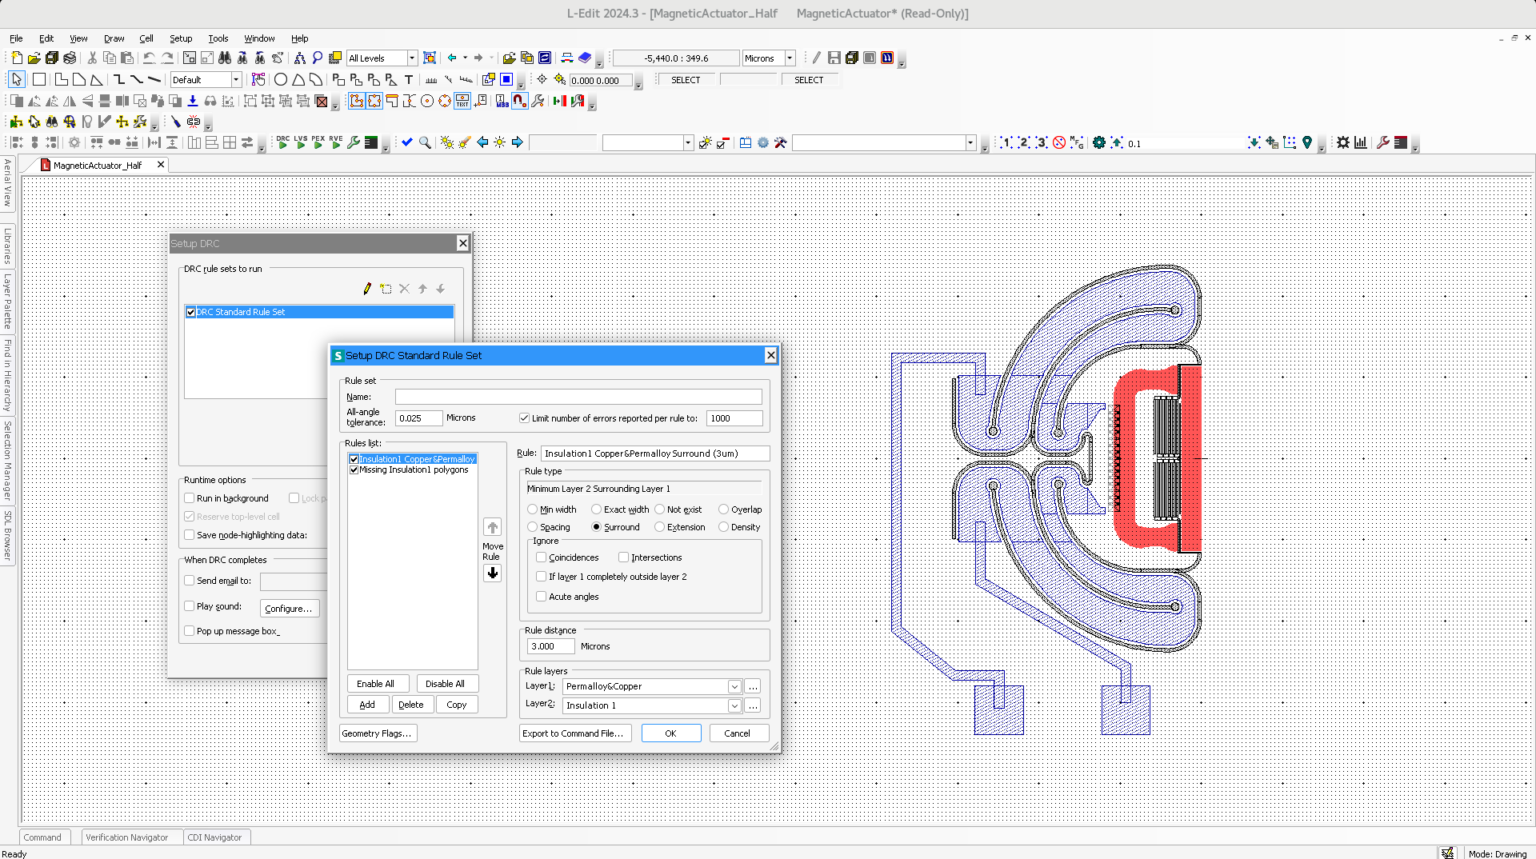Enable Pop up message box when DRC completes
This screenshot has height=859, width=1536.
point(189,631)
